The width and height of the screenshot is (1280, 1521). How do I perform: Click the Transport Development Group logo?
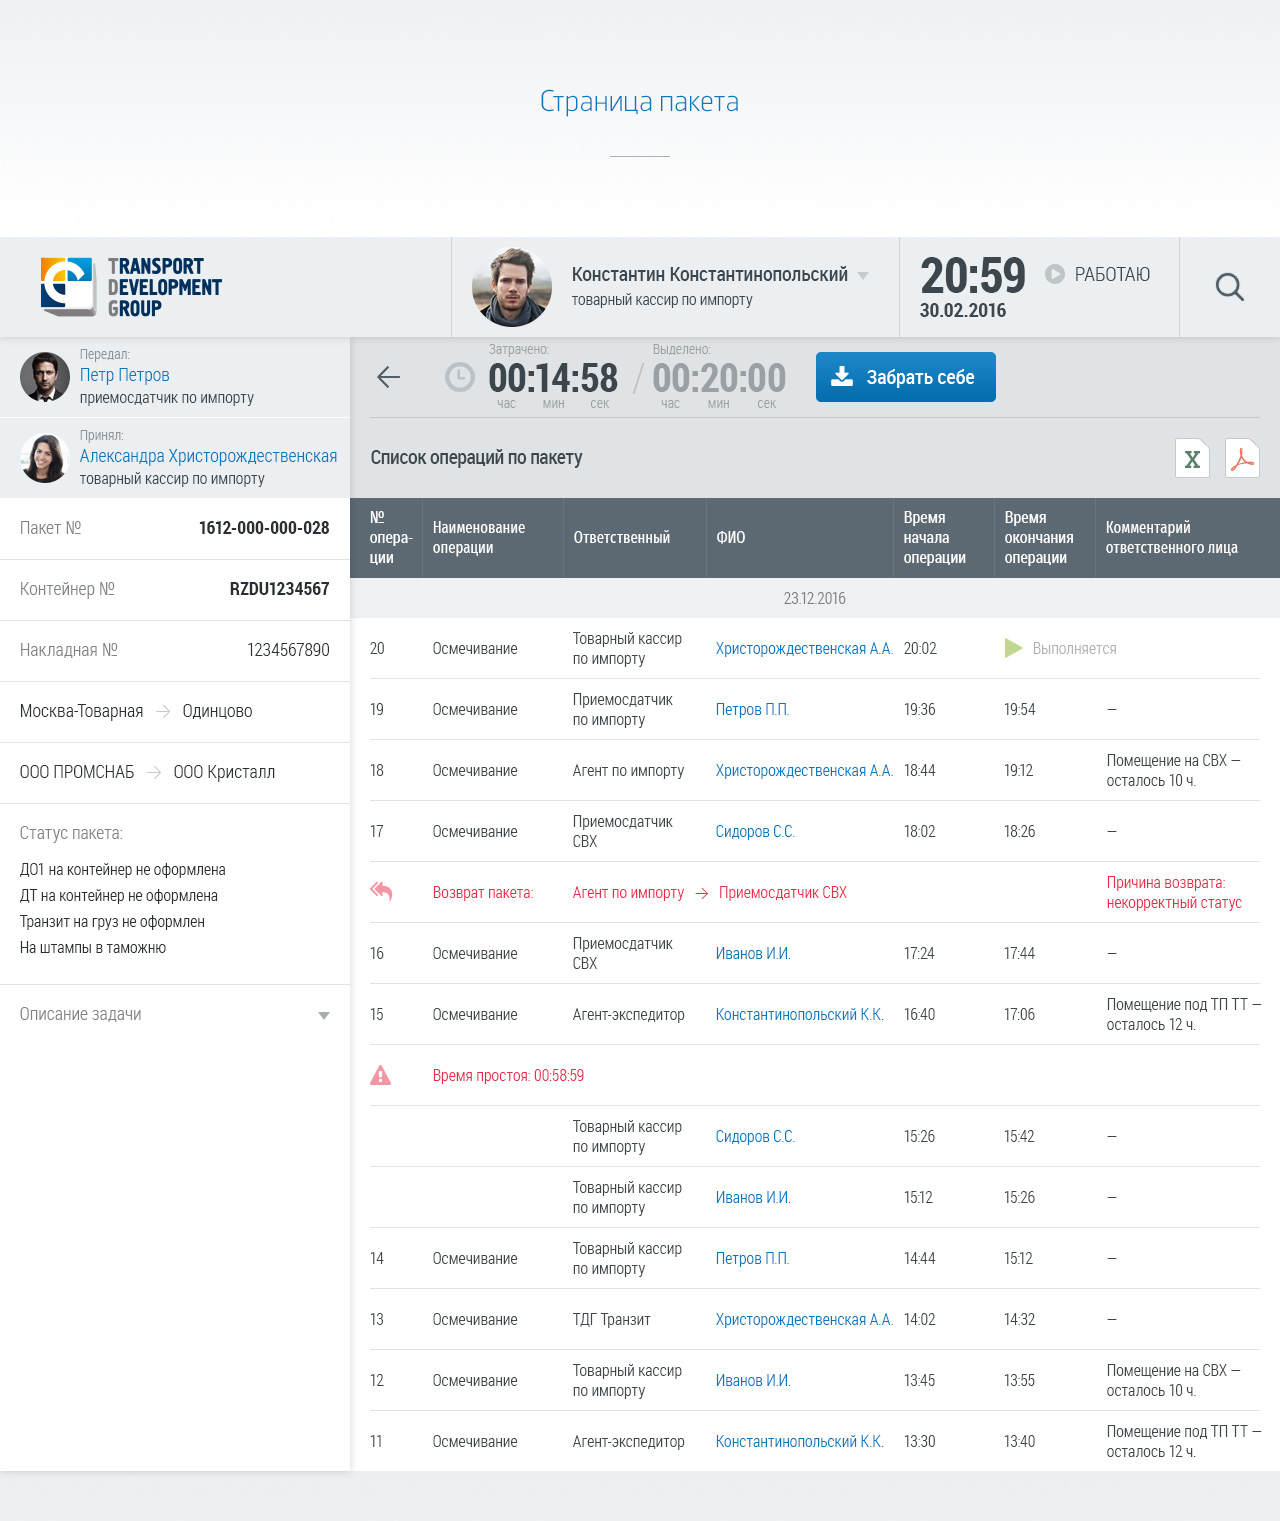pos(131,287)
